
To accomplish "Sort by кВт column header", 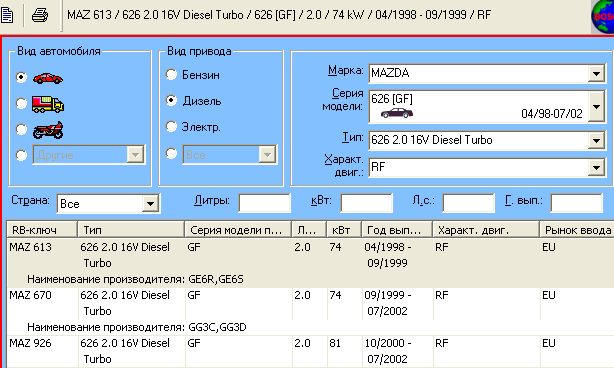I will pyautogui.click(x=344, y=229).
